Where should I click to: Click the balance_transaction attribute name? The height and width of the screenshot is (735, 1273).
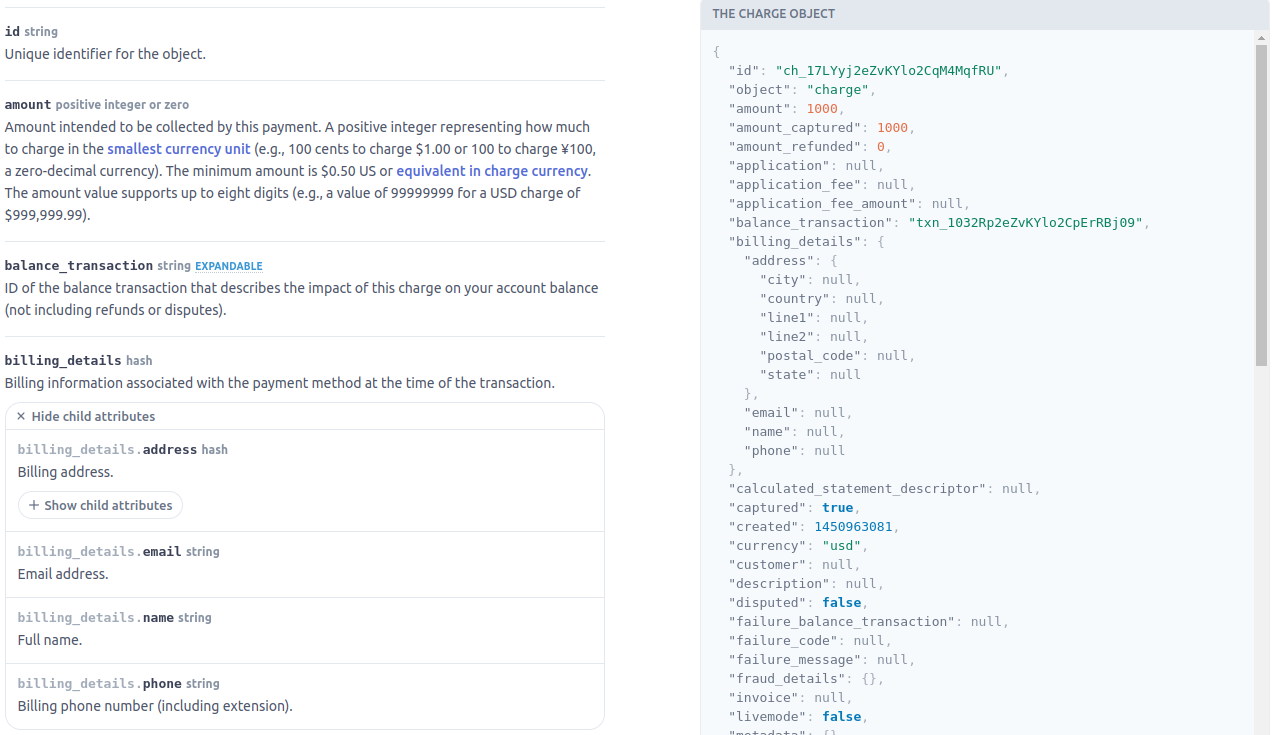78,266
